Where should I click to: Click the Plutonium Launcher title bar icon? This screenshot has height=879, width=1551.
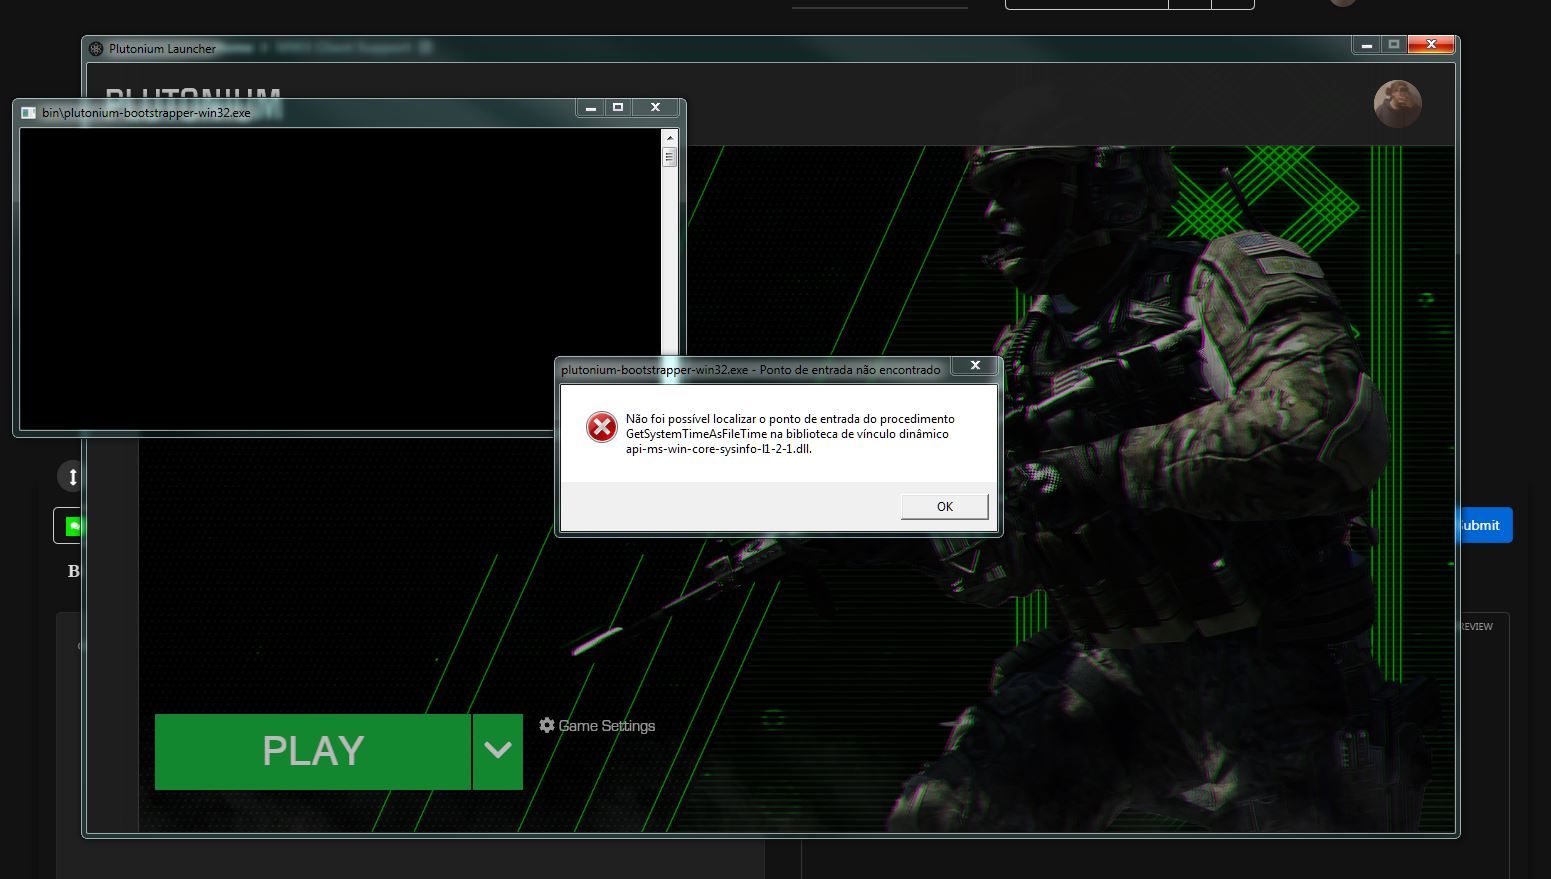96,48
